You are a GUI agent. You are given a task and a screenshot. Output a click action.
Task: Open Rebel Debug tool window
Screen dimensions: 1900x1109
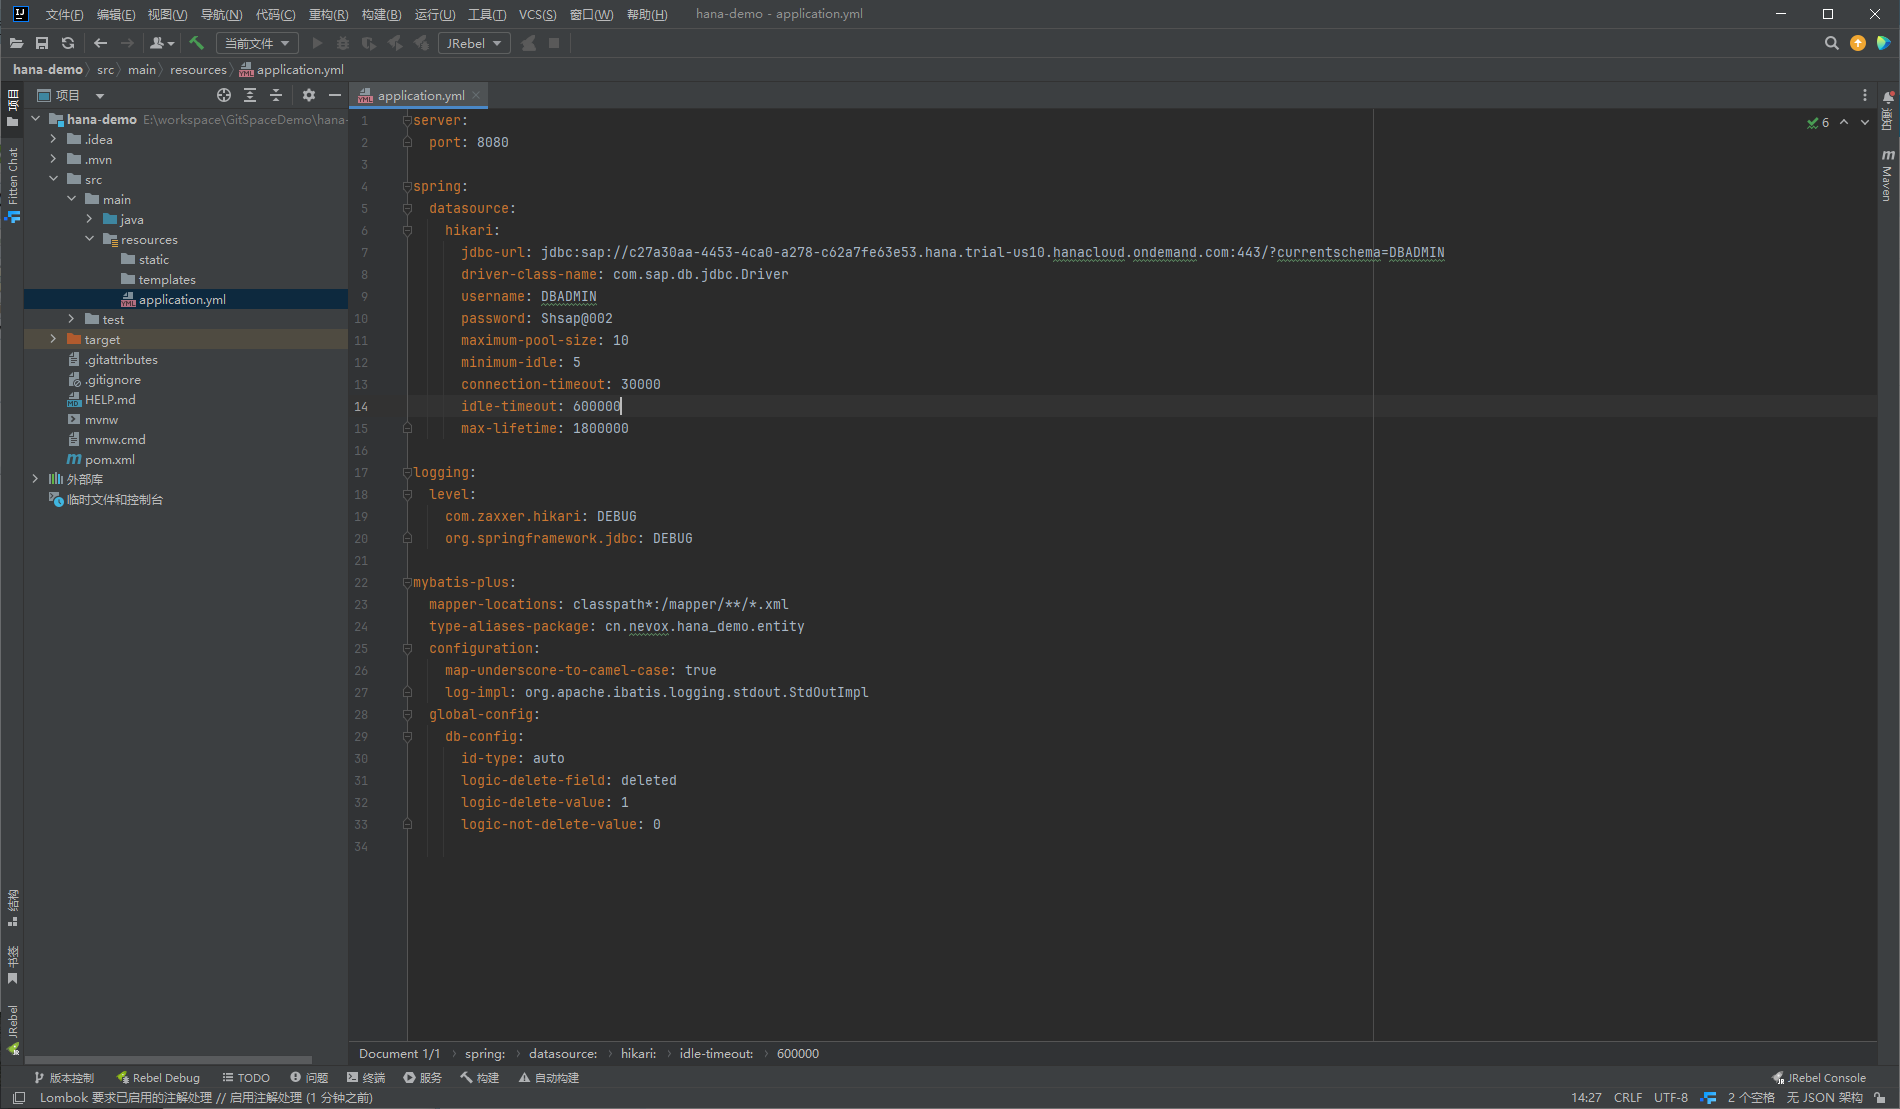tap(158, 1077)
